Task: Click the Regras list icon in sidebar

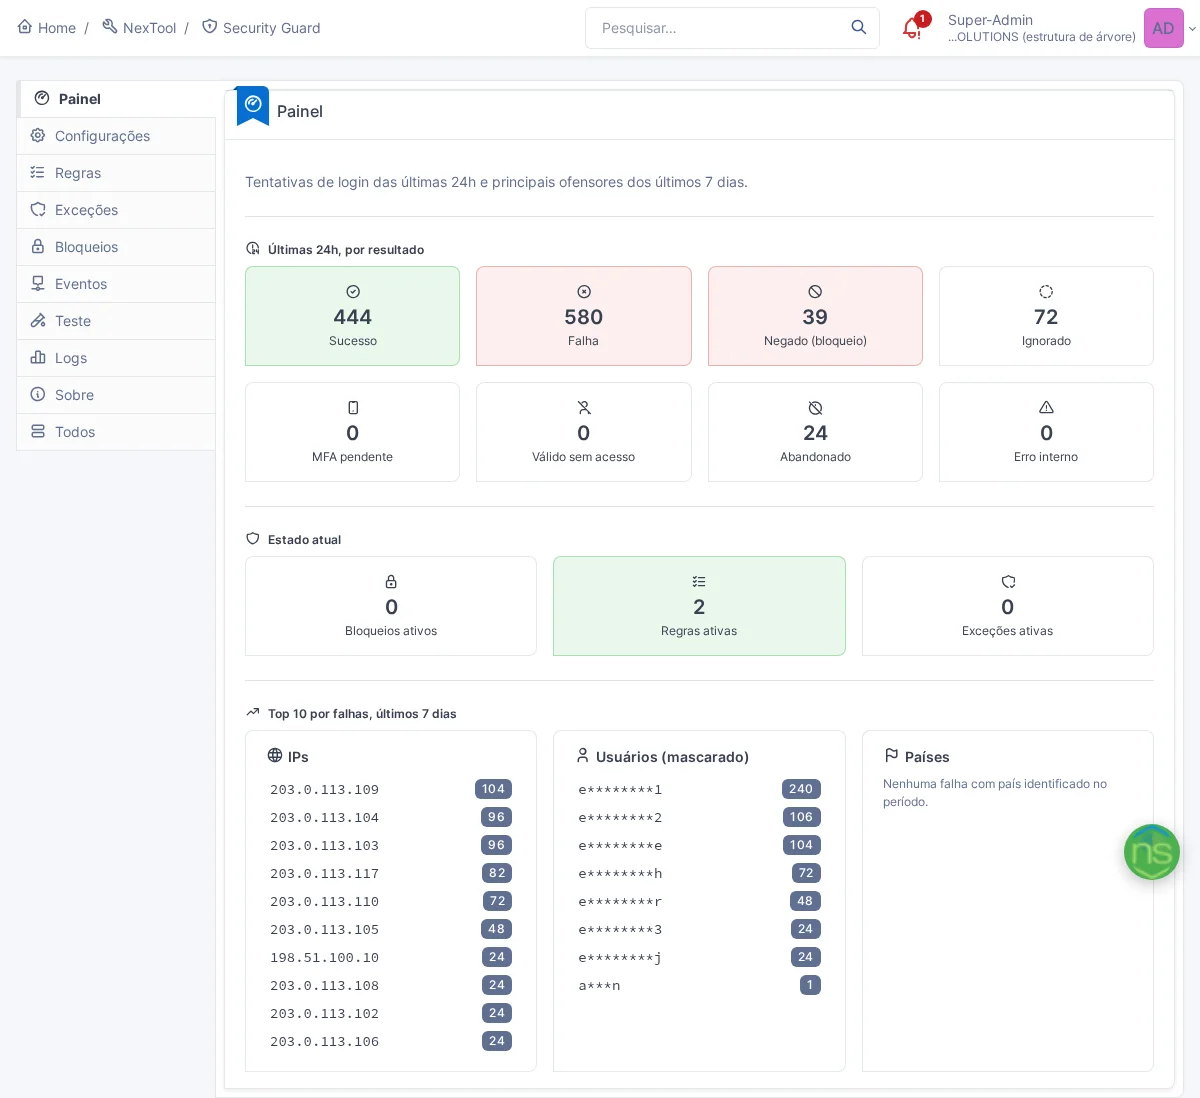Action: pos(38,173)
